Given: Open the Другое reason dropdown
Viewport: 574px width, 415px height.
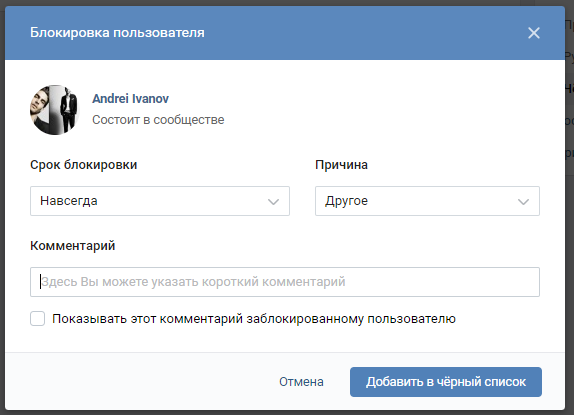Looking at the screenshot, I should 427,201.
